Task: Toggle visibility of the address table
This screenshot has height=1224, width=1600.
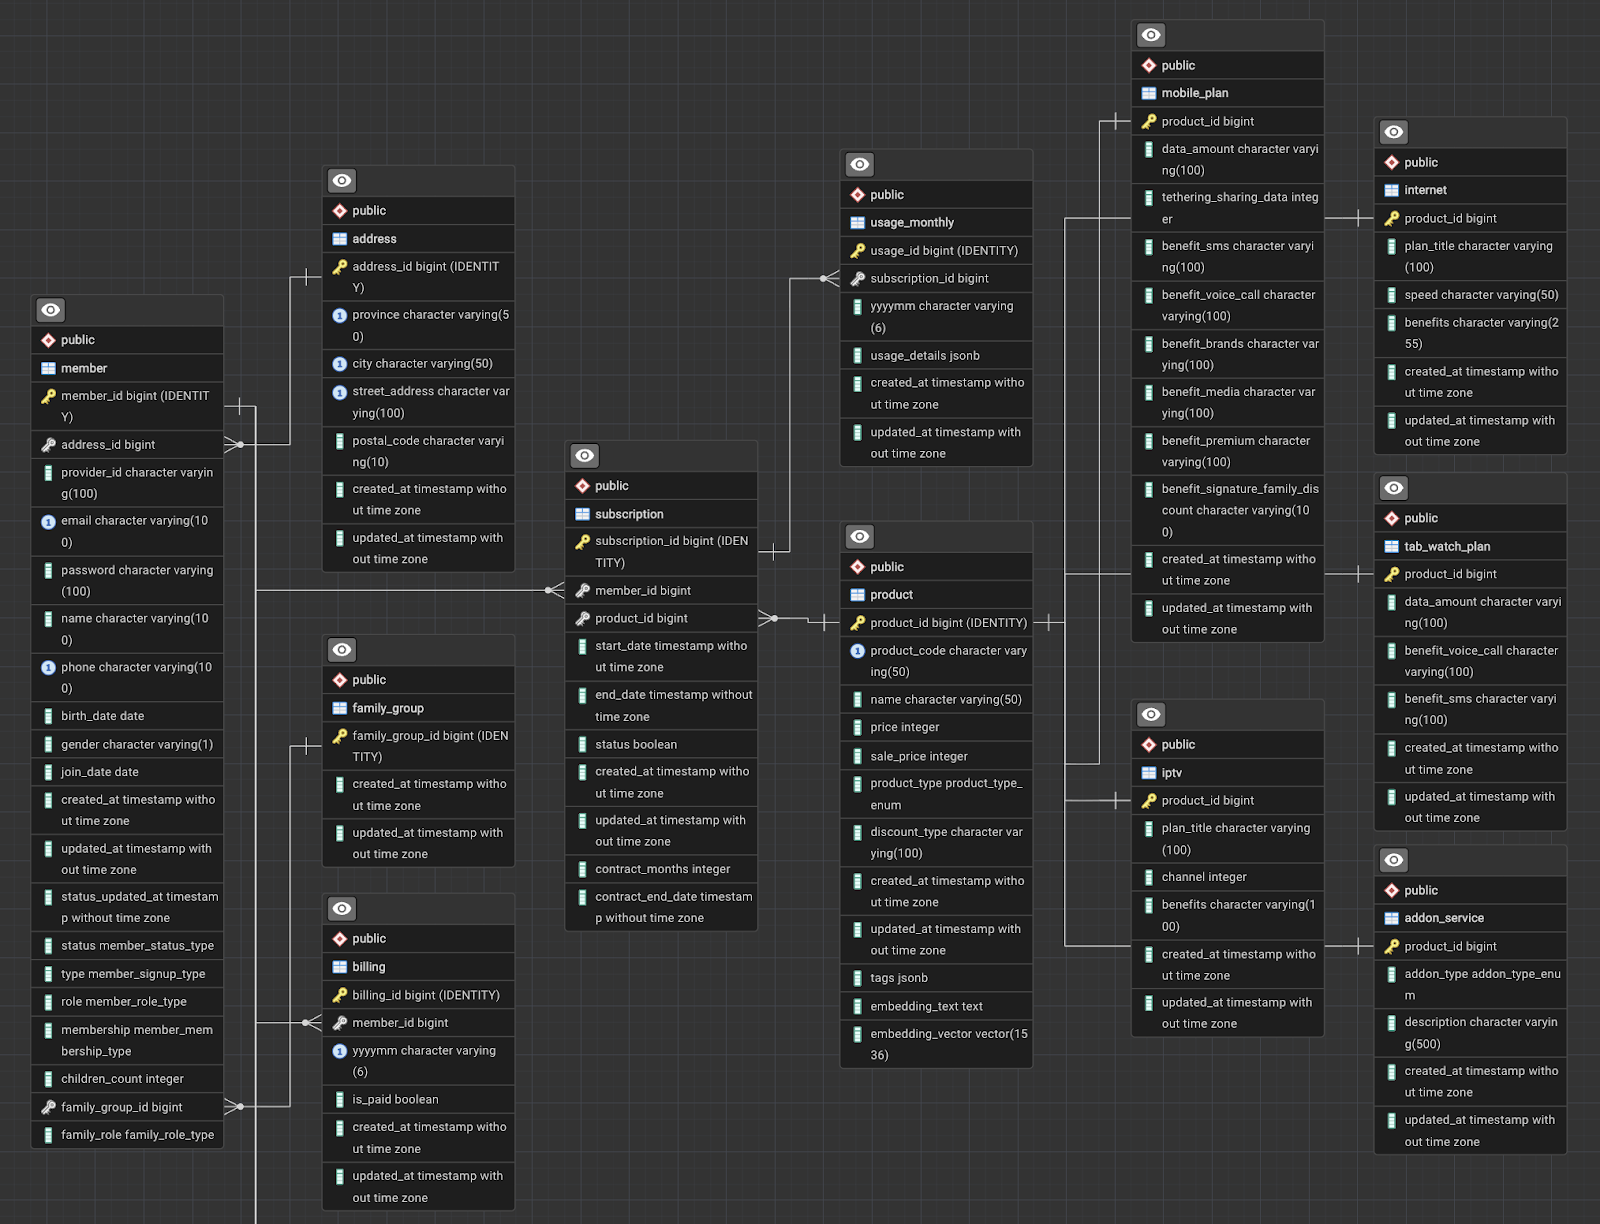Action: [x=342, y=181]
